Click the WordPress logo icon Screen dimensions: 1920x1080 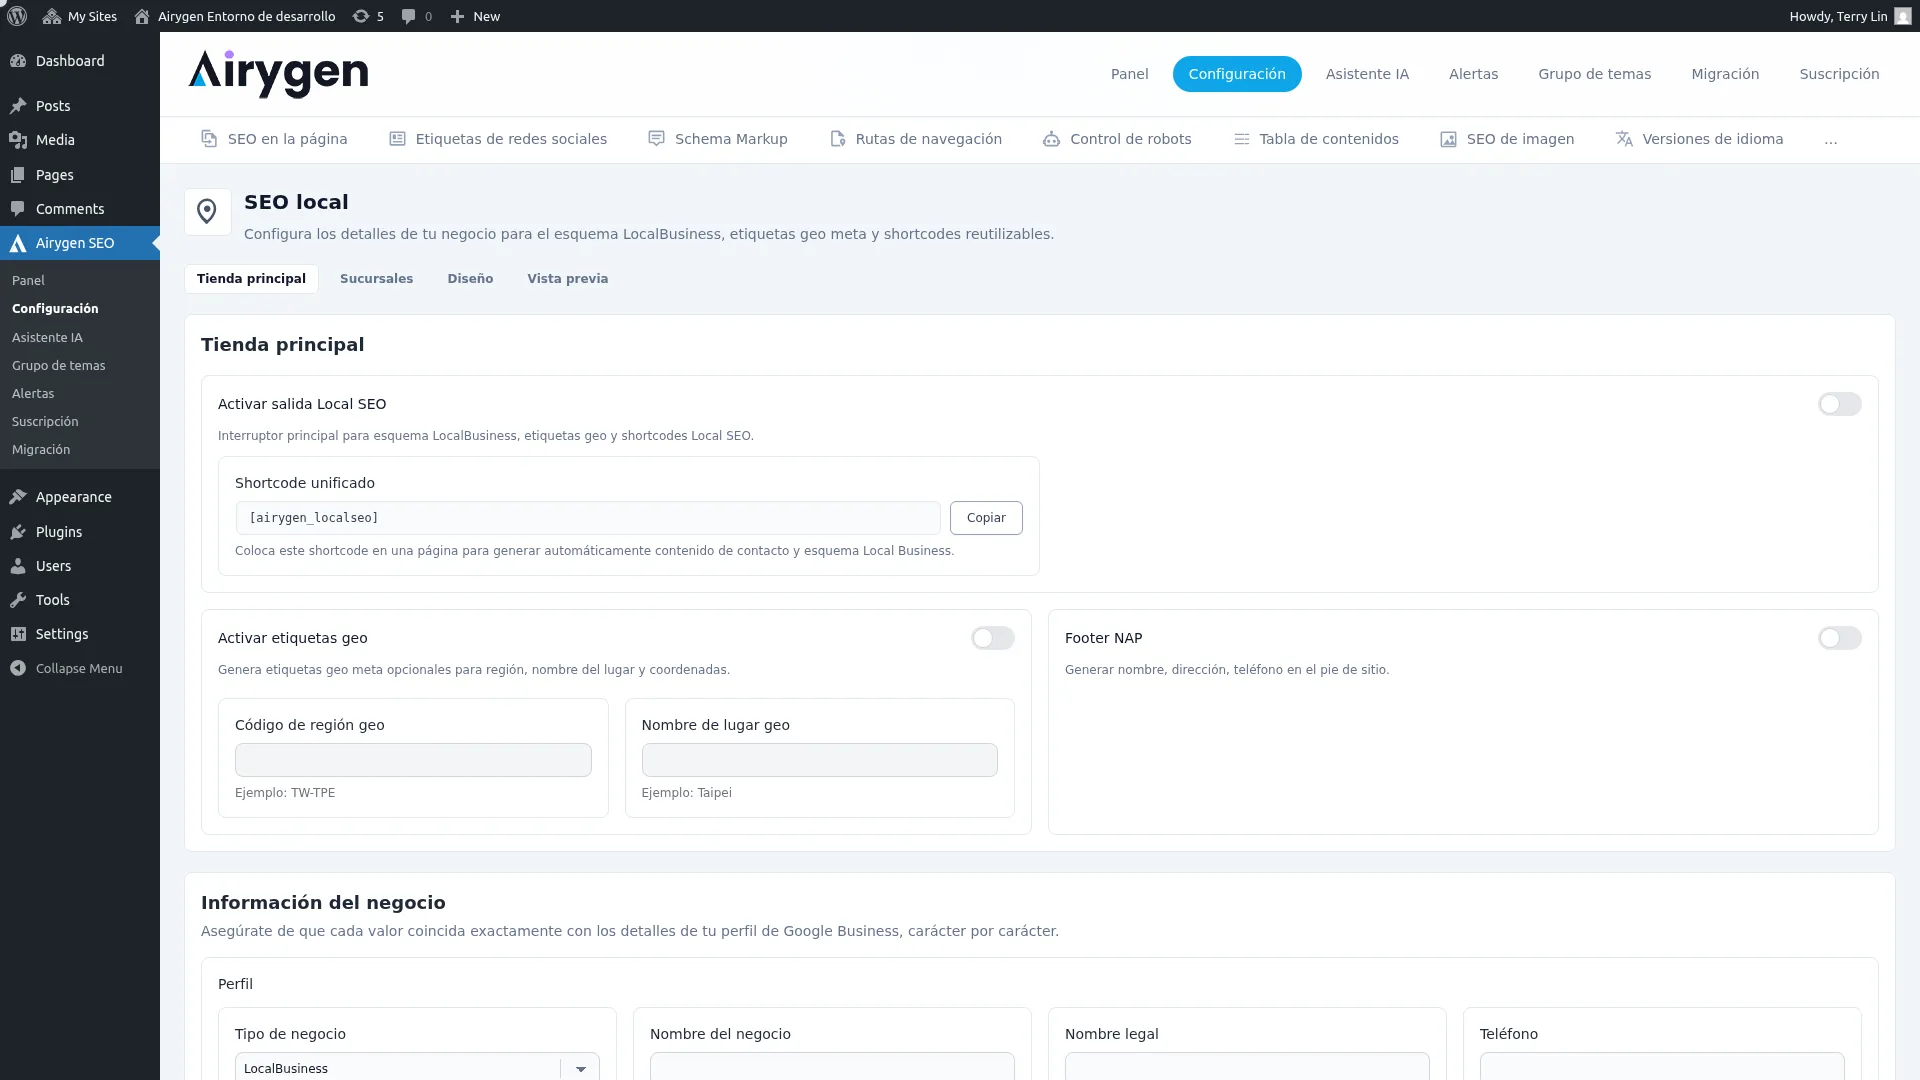[17, 16]
